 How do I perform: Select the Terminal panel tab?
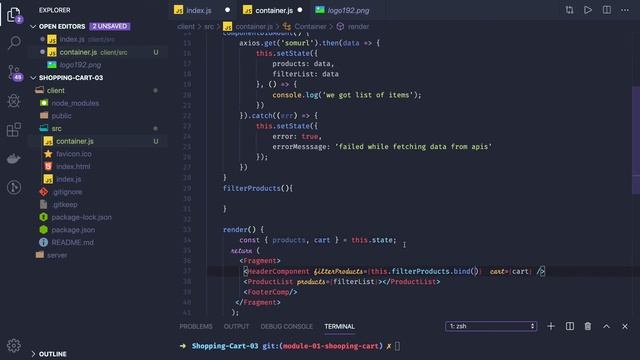(340, 327)
